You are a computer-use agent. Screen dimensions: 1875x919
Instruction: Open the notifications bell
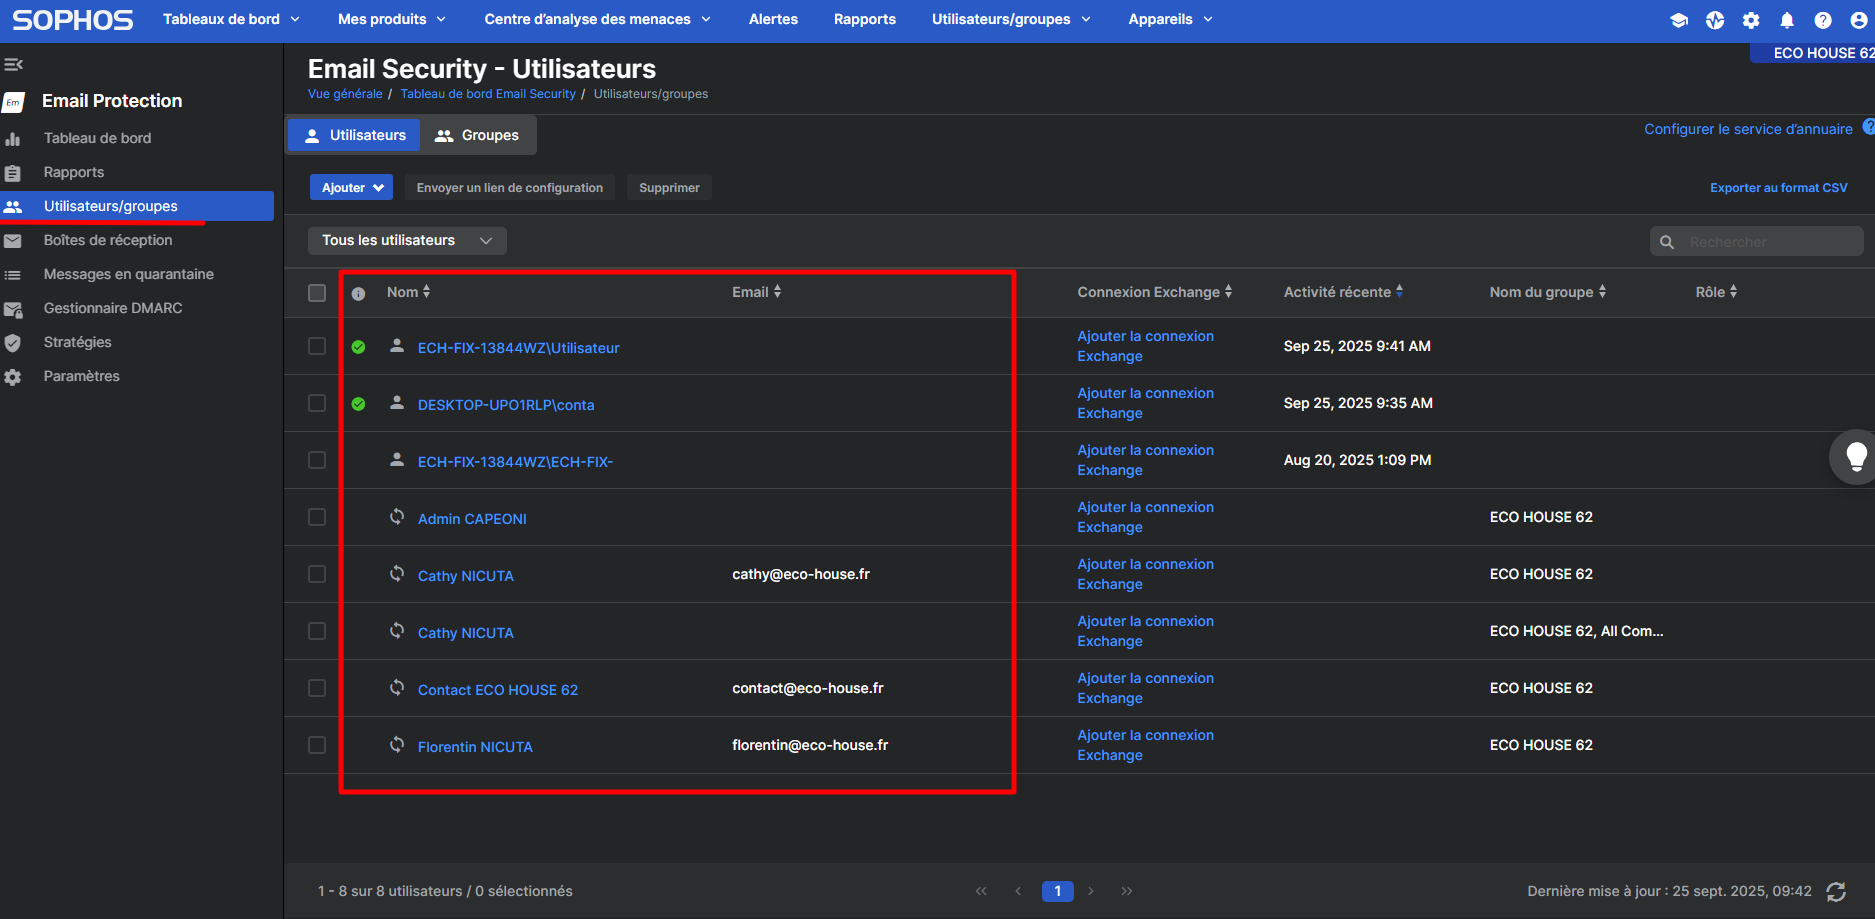[1787, 20]
